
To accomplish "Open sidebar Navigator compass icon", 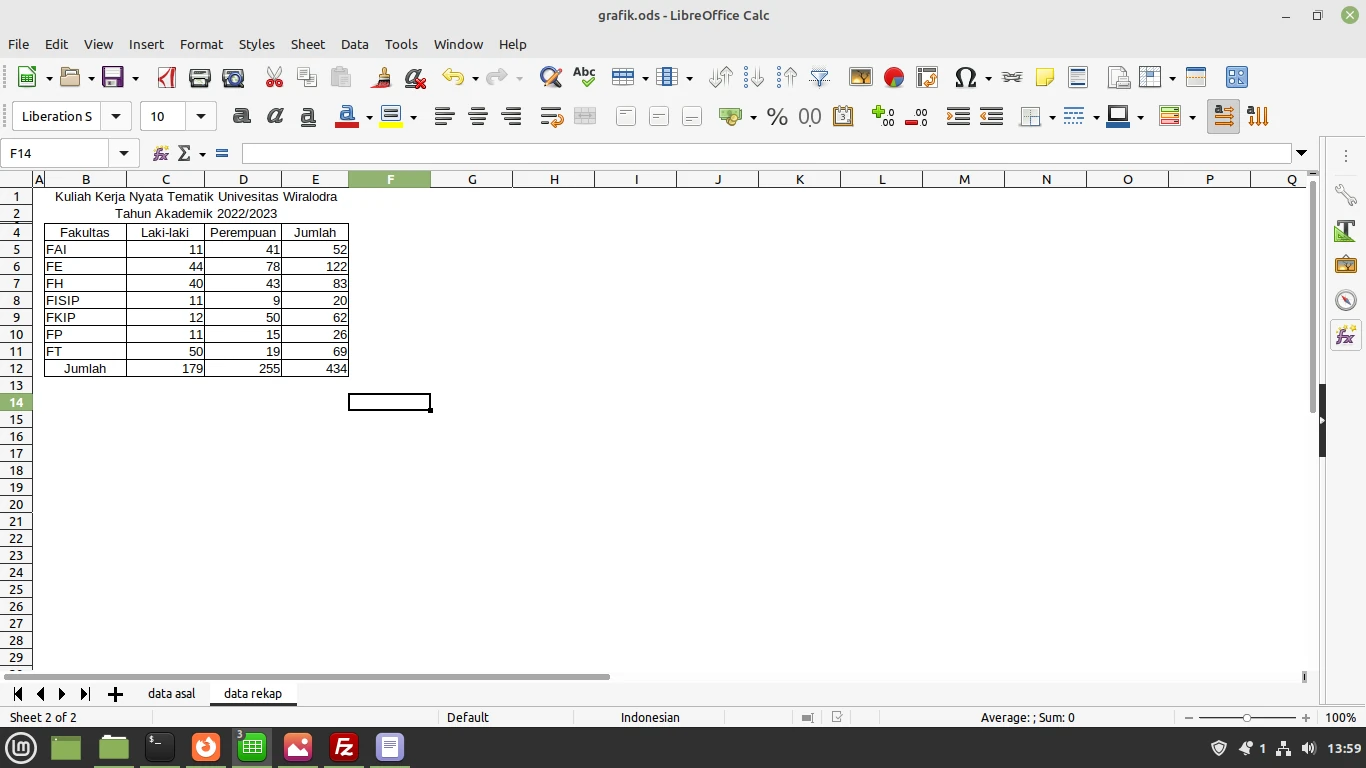I will [1346, 300].
